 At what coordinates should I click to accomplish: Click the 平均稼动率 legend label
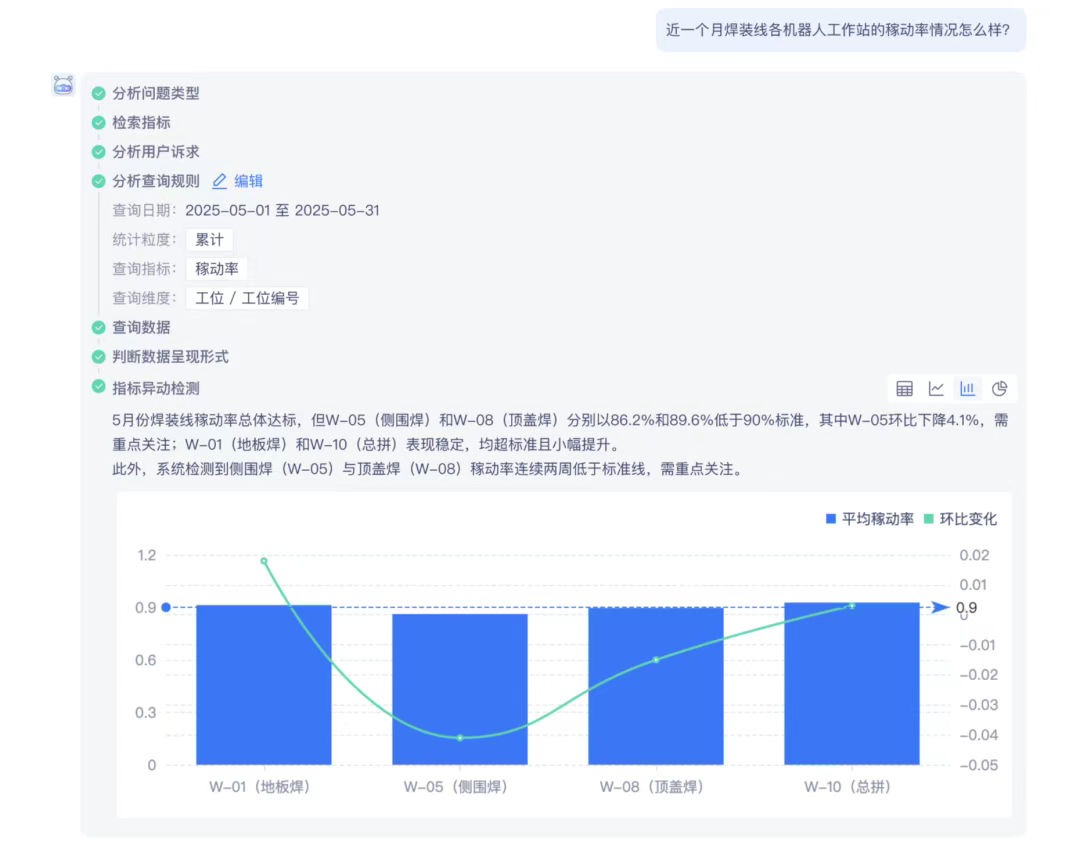878,519
